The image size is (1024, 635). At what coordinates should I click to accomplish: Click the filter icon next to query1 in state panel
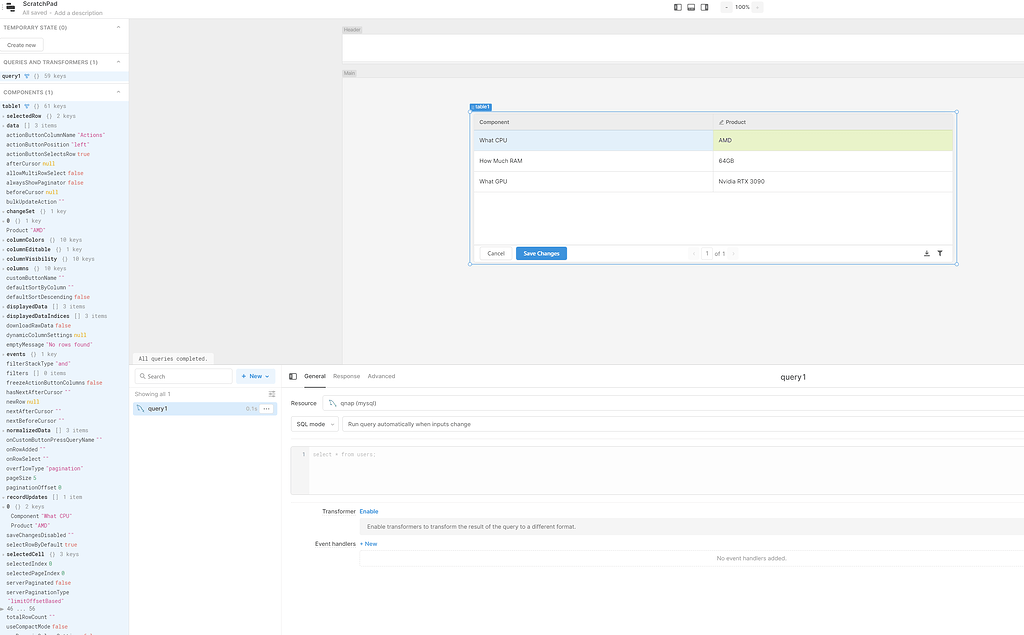26,76
